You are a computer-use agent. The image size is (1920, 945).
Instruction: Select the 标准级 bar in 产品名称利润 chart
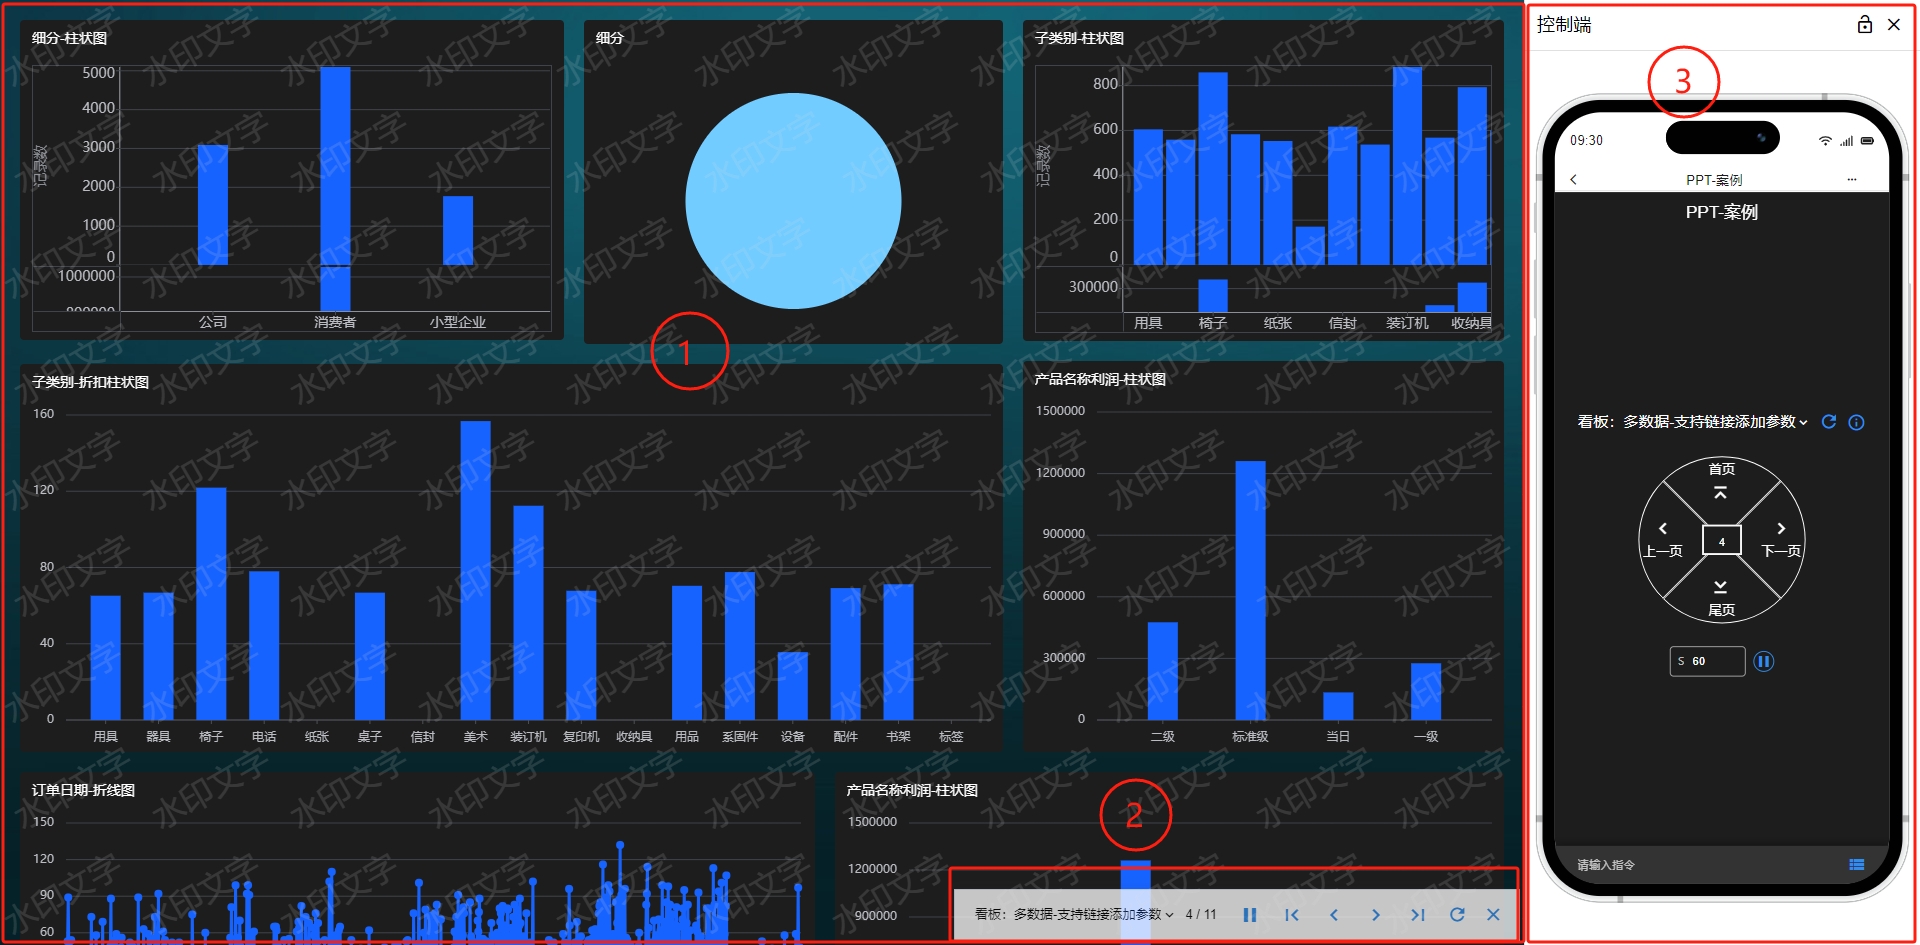[x=1250, y=590]
